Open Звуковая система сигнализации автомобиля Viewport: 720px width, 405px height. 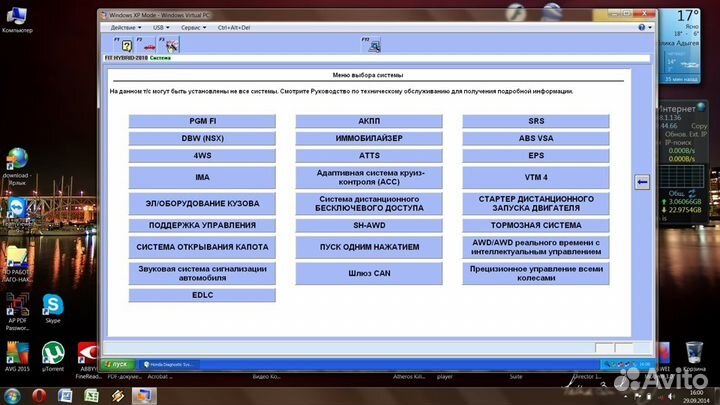(x=202, y=273)
